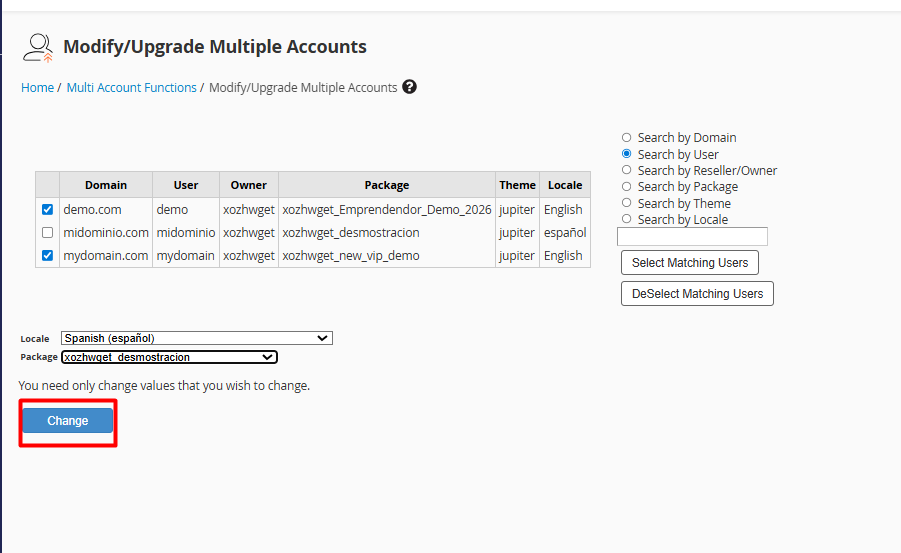Click the demo user cell
The width and height of the screenshot is (901, 553).
[x=186, y=210]
